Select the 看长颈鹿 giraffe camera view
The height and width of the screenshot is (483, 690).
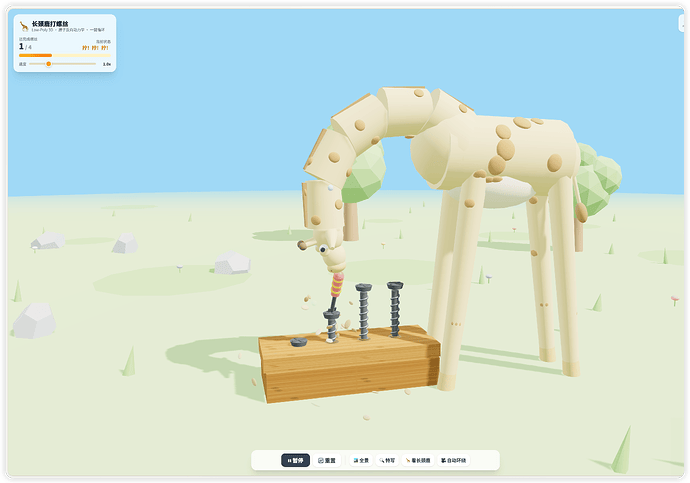[418, 461]
